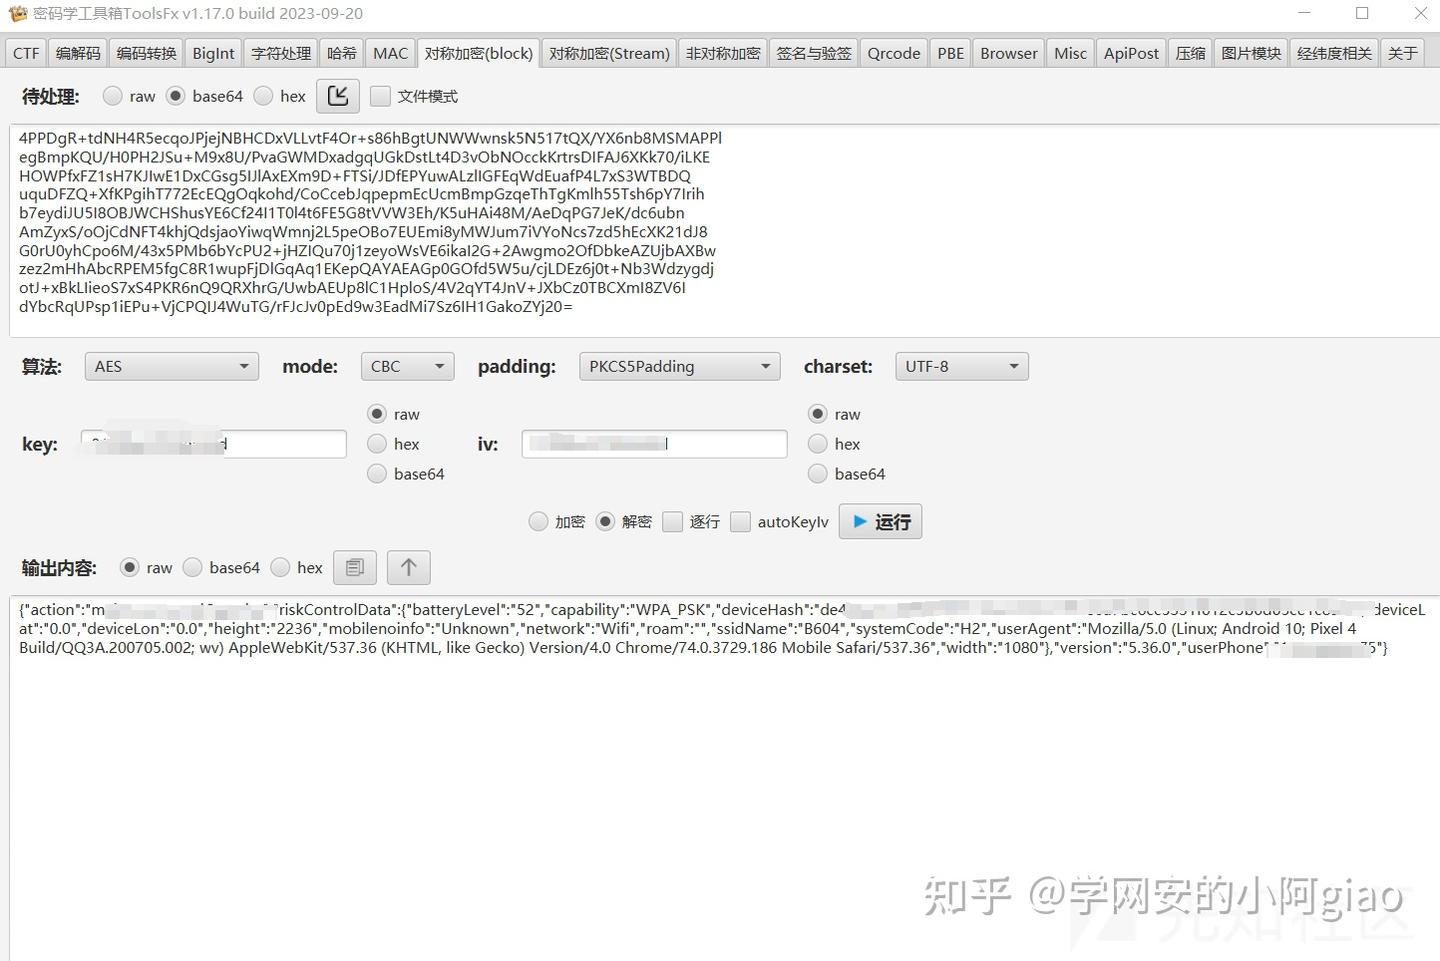Click inside the iv input field

[x=653, y=443]
